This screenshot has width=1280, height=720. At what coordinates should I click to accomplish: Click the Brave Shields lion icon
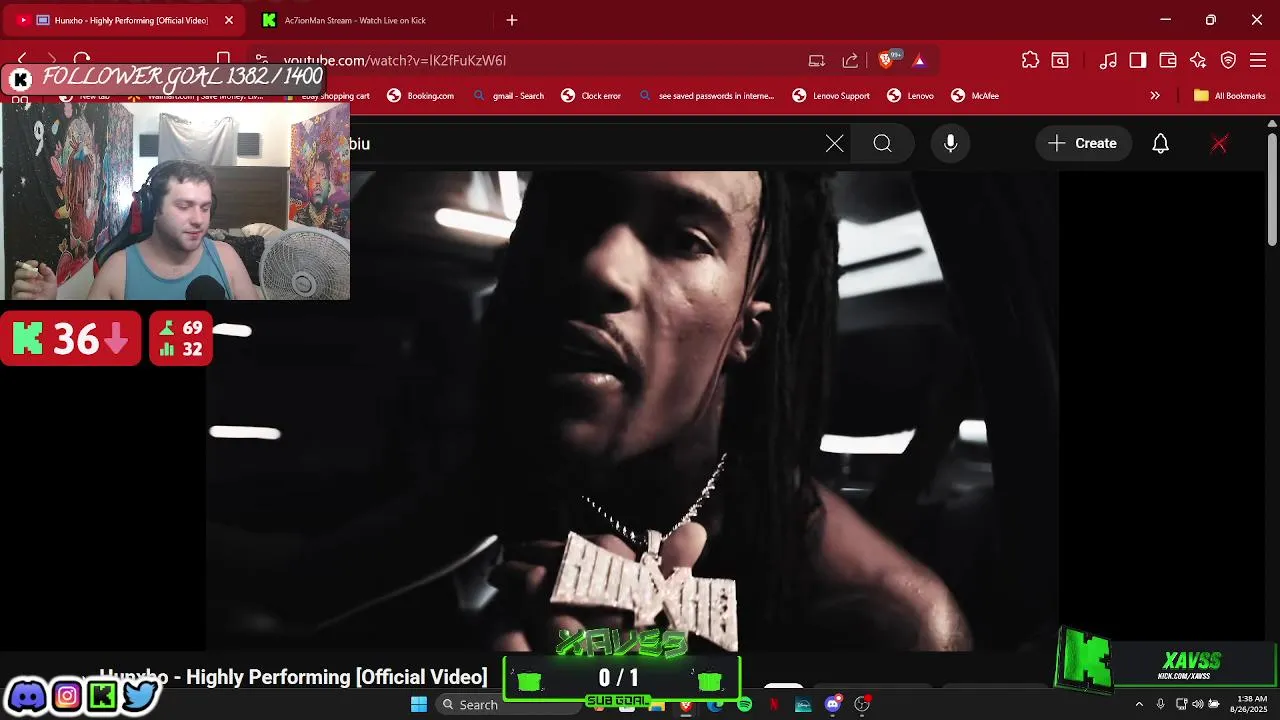tap(886, 60)
